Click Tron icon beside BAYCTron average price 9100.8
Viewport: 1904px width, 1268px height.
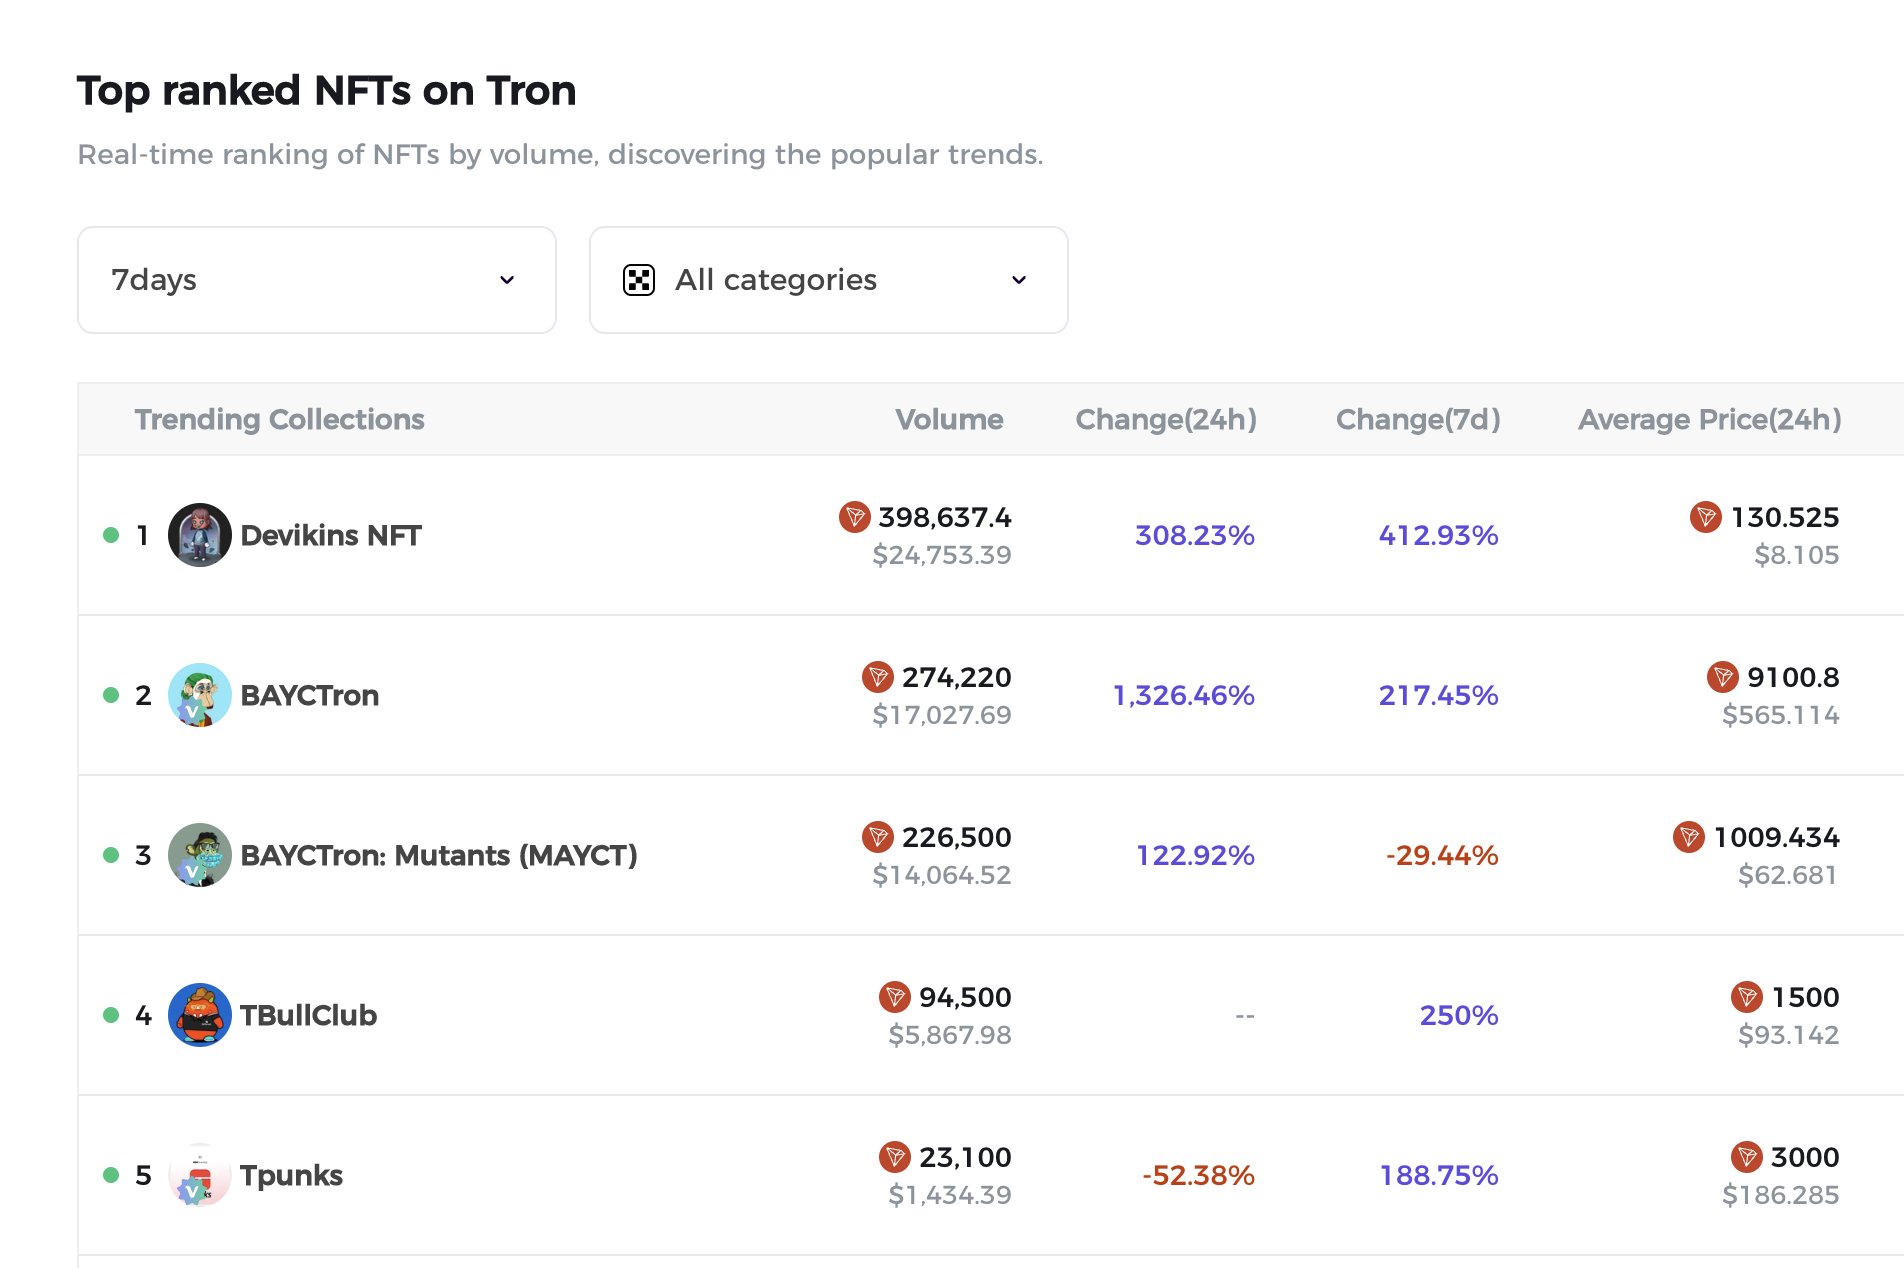pyautogui.click(x=1722, y=677)
